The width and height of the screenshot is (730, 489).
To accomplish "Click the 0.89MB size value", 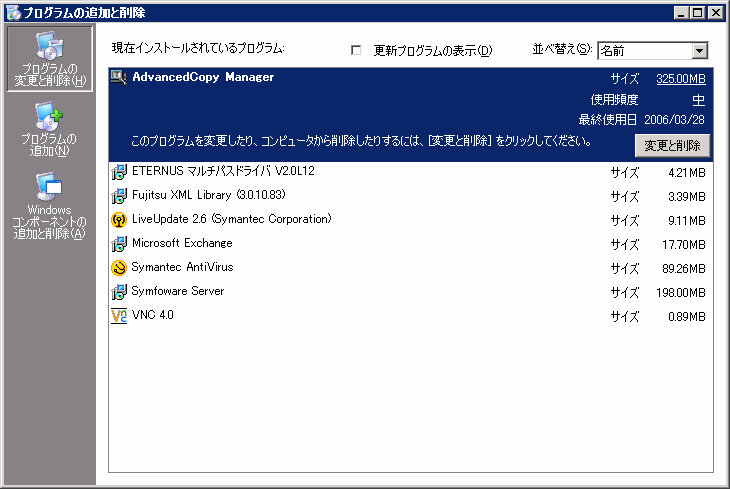I will tap(687, 317).
